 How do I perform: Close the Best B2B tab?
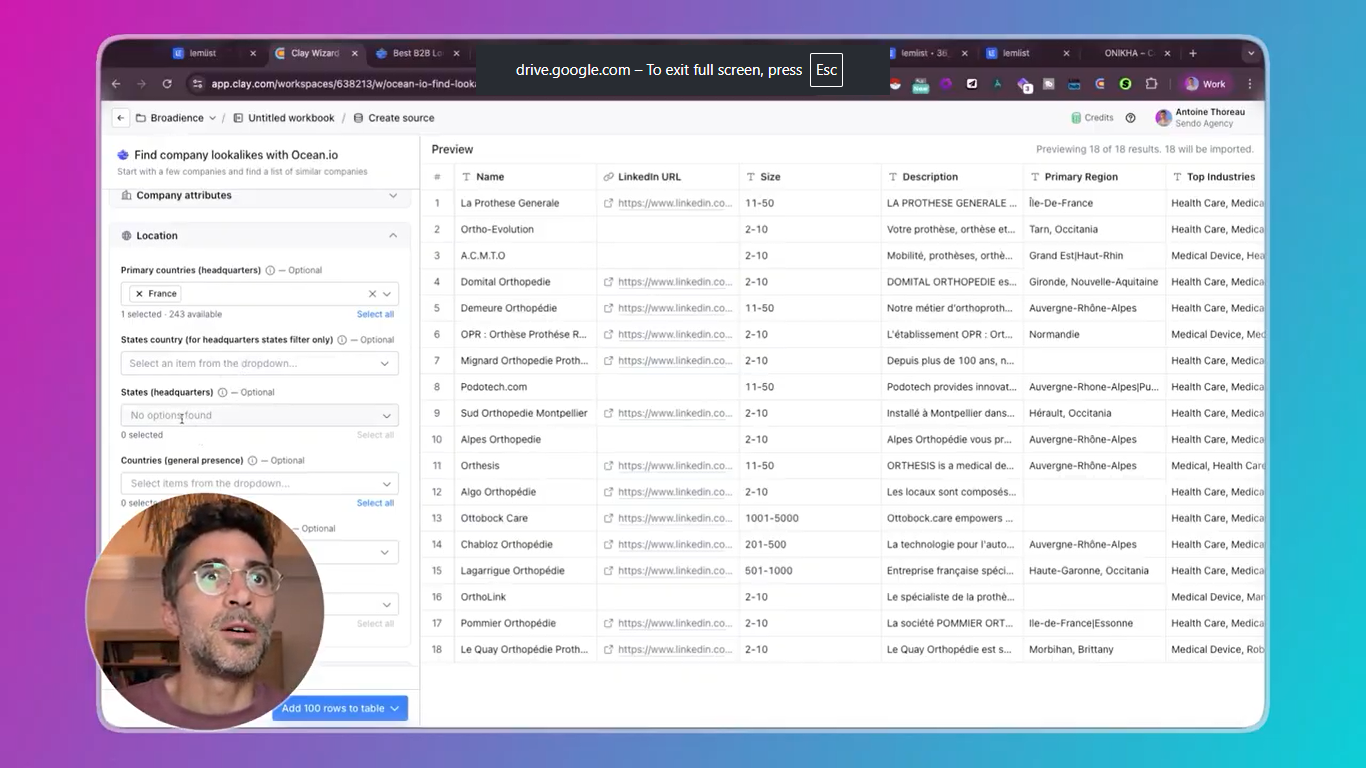[x=457, y=53]
